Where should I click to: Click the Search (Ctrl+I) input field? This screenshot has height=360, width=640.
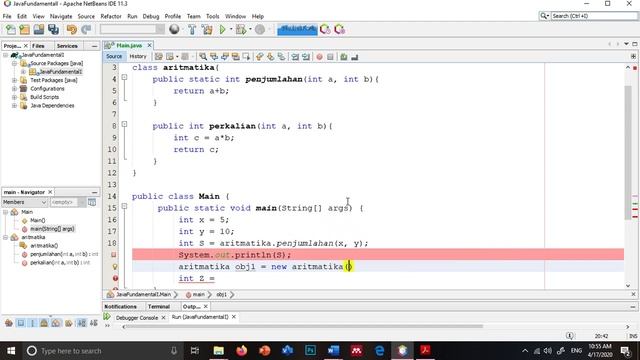pyautogui.click(x=594, y=16)
